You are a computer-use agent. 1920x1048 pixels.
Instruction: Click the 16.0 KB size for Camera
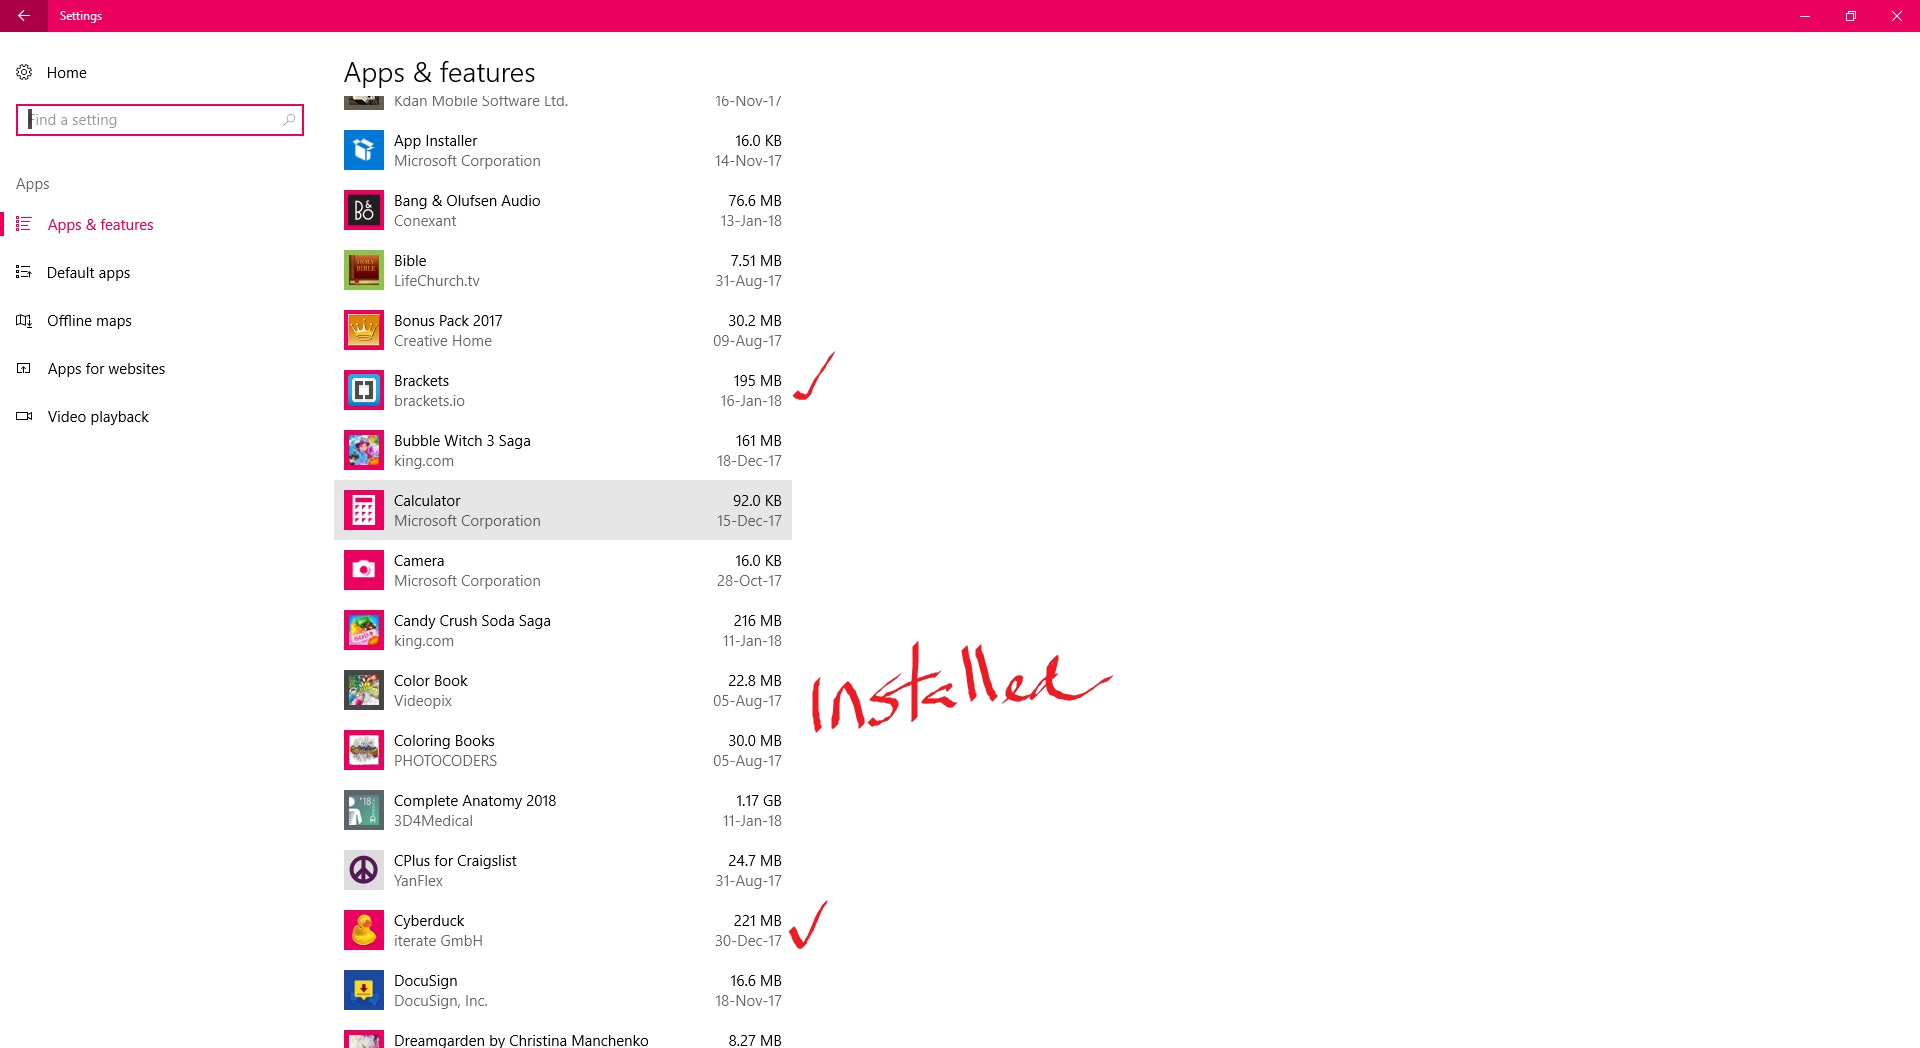pyautogui.click(x=758, y=561)
